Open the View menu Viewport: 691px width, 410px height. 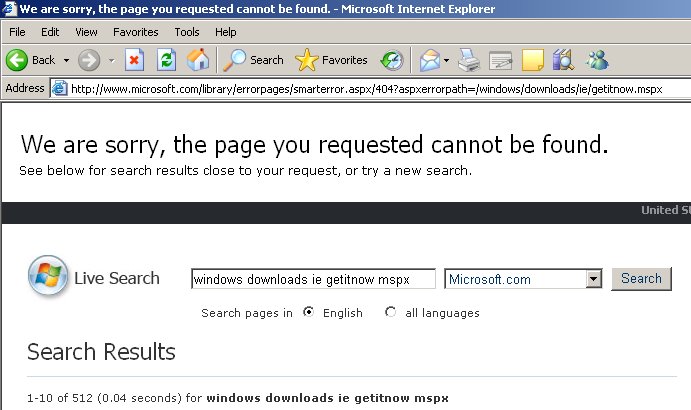pos(86,32)
